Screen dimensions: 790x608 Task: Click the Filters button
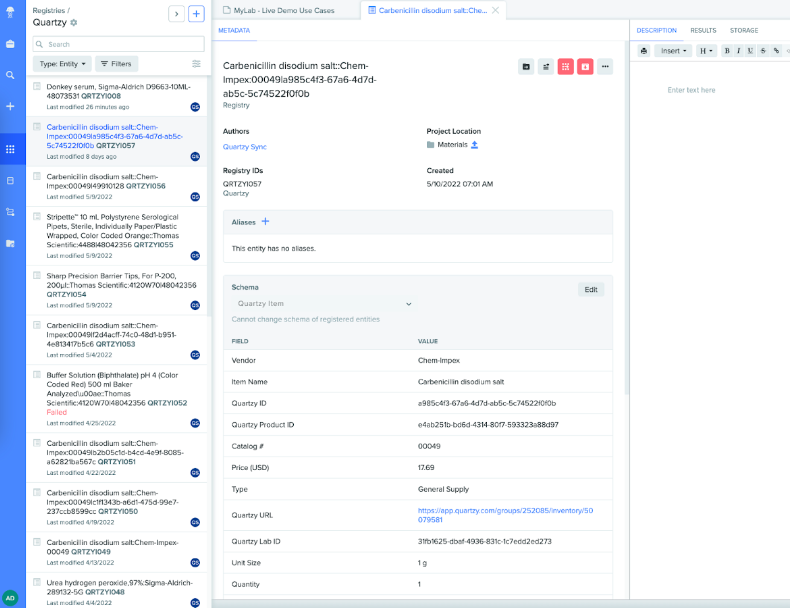tap(116, 64)
